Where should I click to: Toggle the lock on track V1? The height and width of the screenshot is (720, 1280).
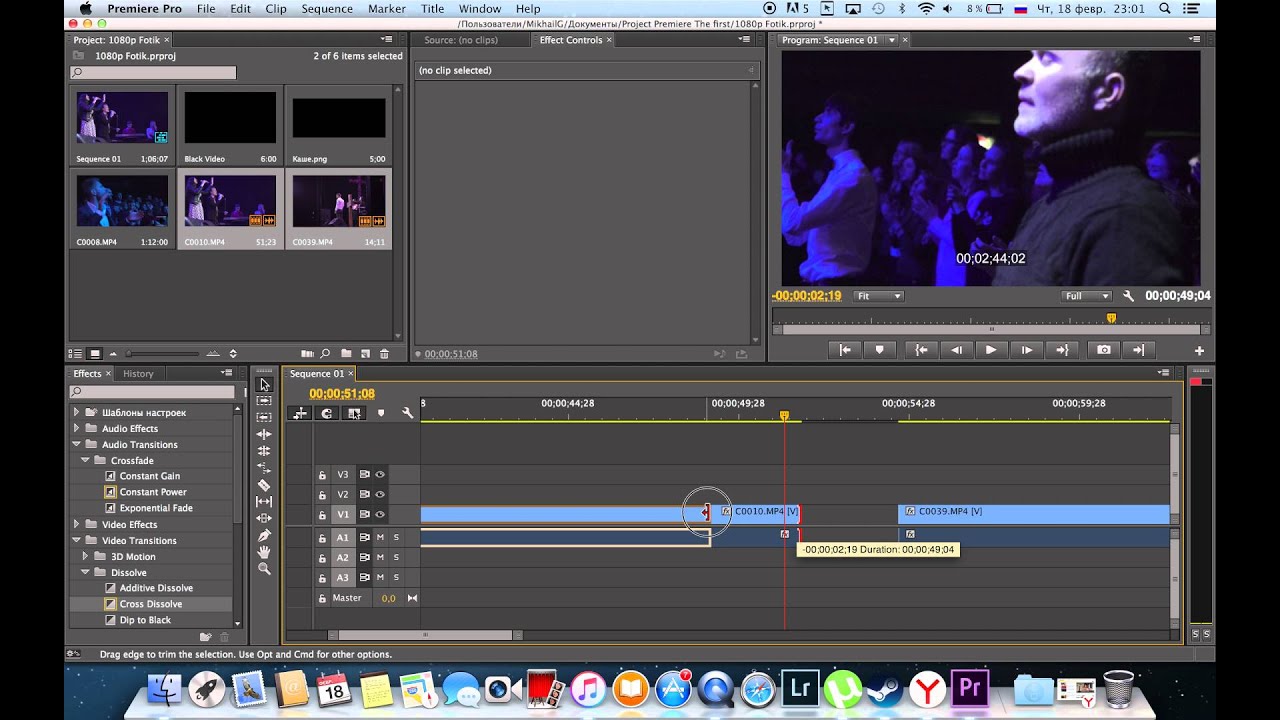point(322,515)
